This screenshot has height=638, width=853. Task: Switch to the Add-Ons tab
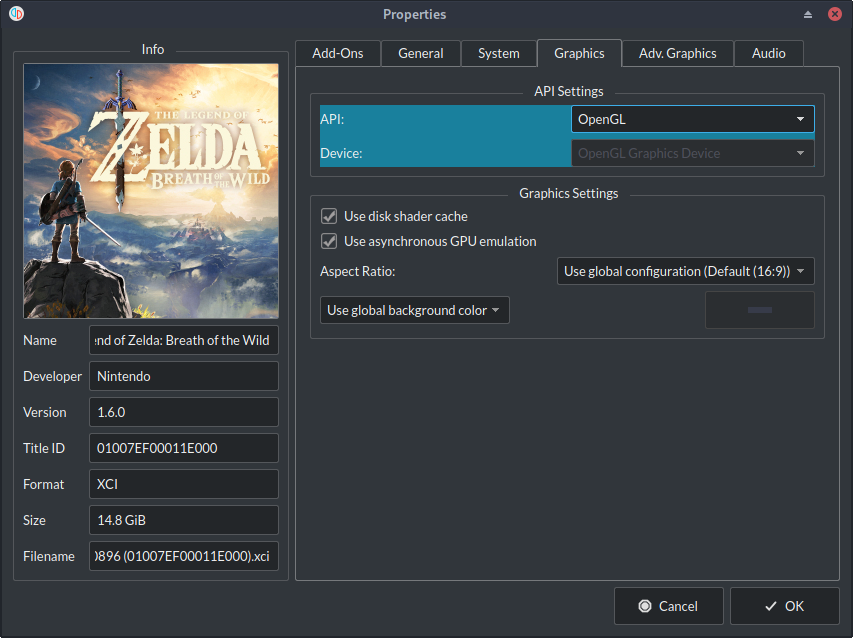338,53
